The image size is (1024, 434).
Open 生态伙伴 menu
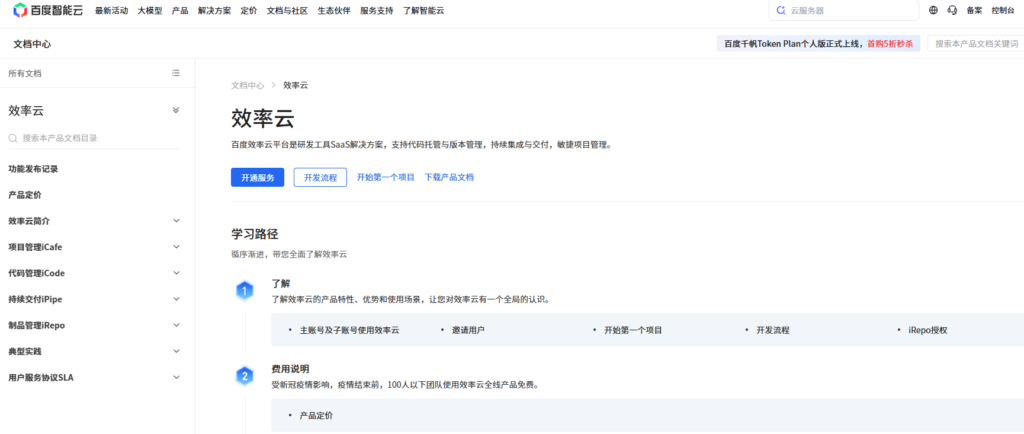[334, 10]
